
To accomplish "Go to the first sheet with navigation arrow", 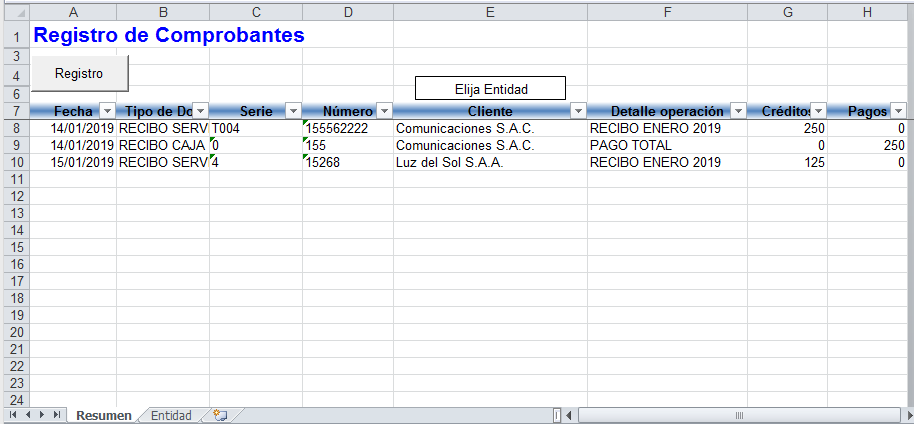I will tap(12, 415).
